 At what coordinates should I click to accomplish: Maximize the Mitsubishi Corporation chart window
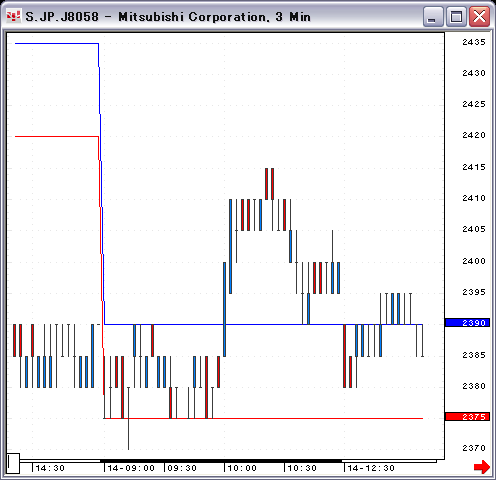click(x=456, y=17)
